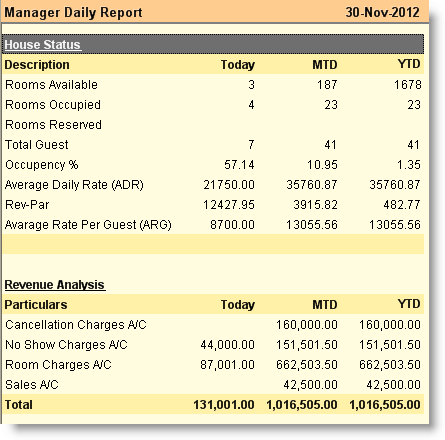Image resolution: width=445 pixels, height=440 pixels.
Task: Select the Total Guest row label
Action: pyautogui.click(x=37, y=145)
